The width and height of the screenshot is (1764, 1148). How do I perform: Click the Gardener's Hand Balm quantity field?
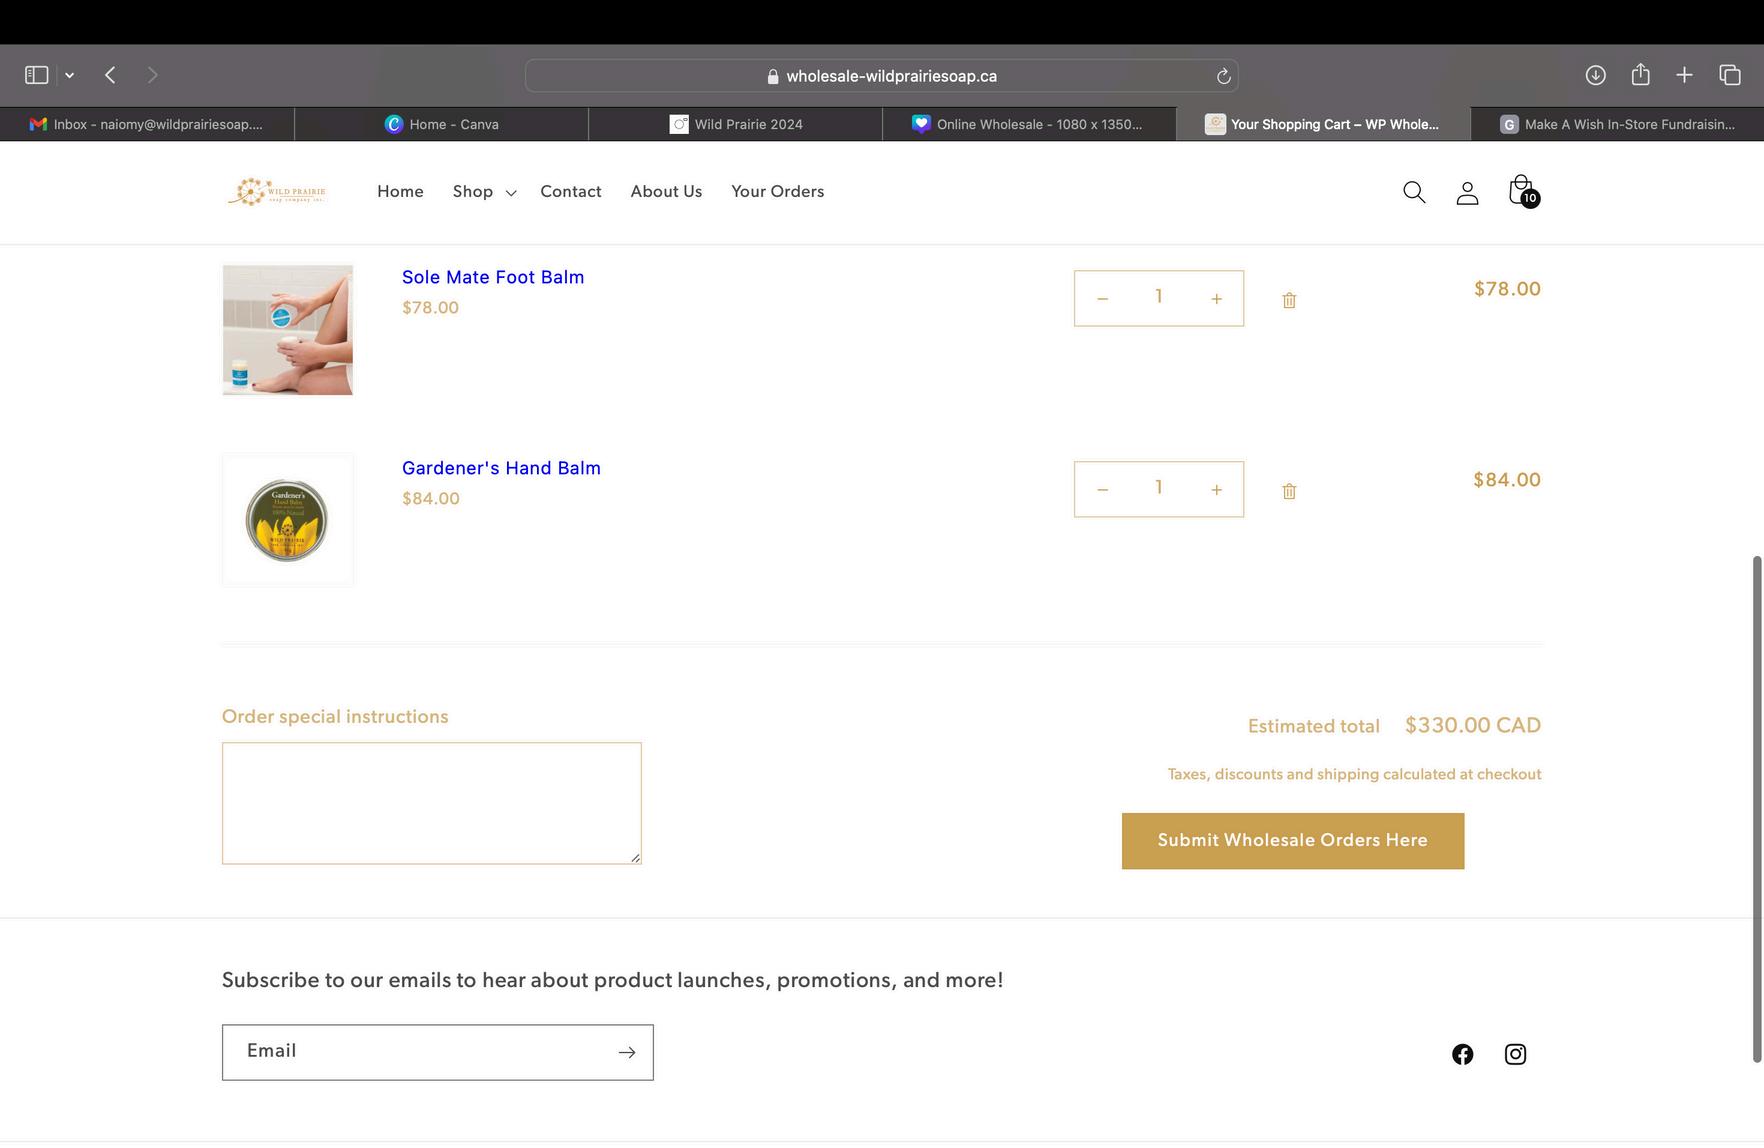click(1159, 488)
